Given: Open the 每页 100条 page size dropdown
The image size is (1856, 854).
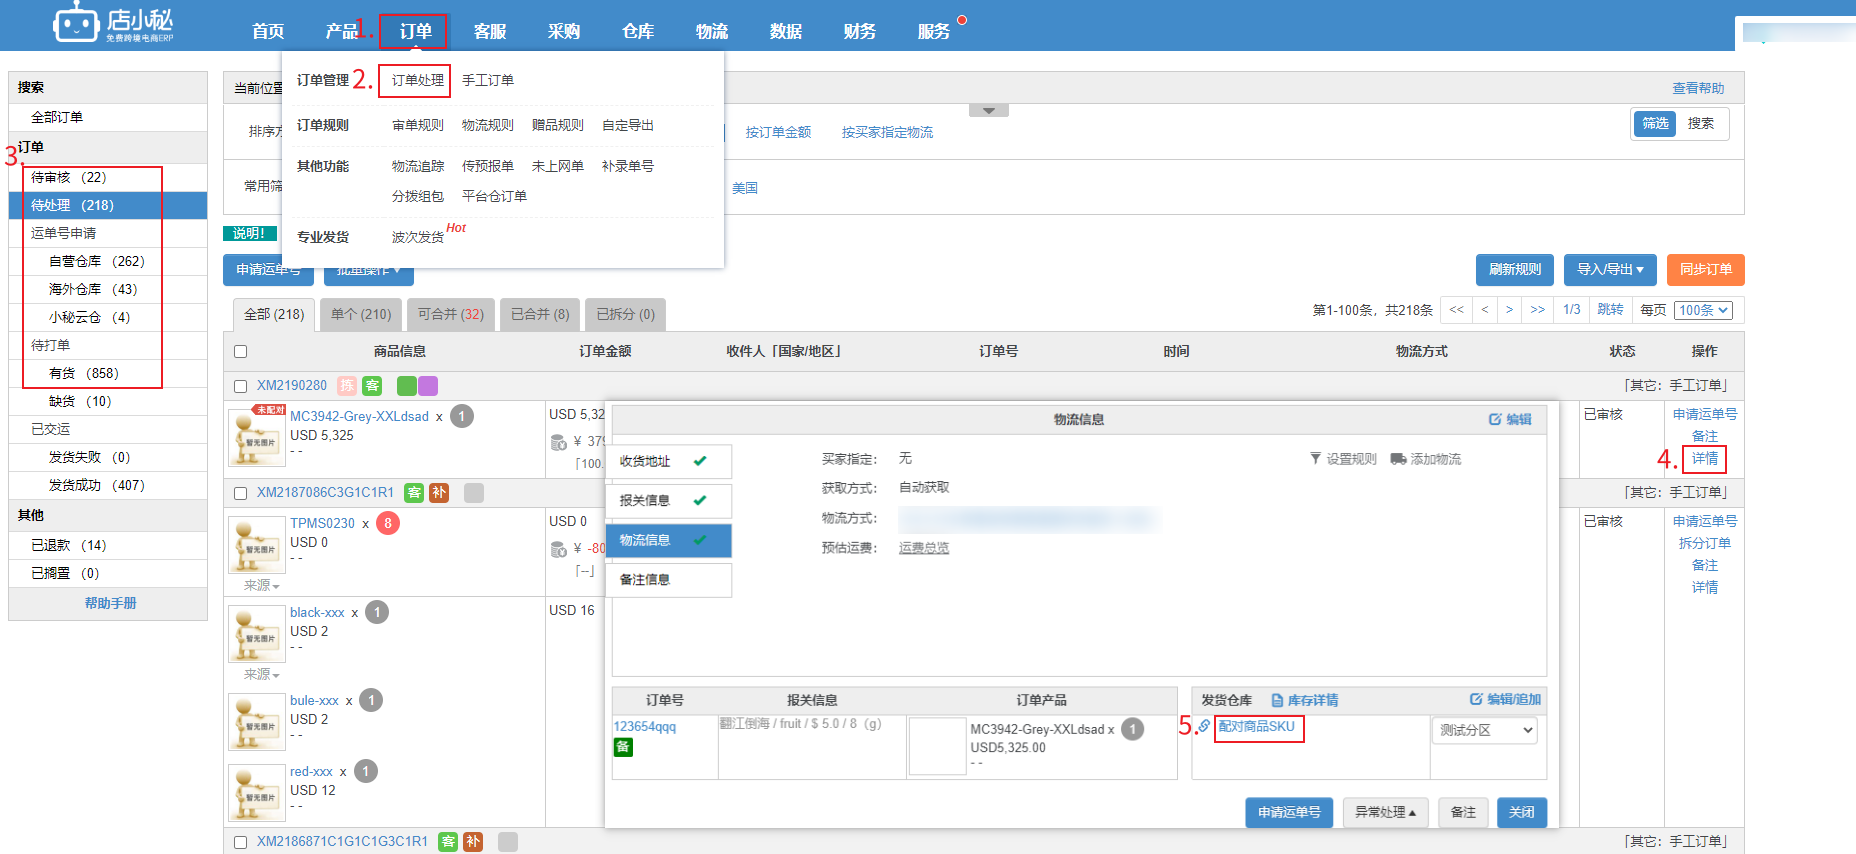Looking at the screenshot, I should [1703, 310].
